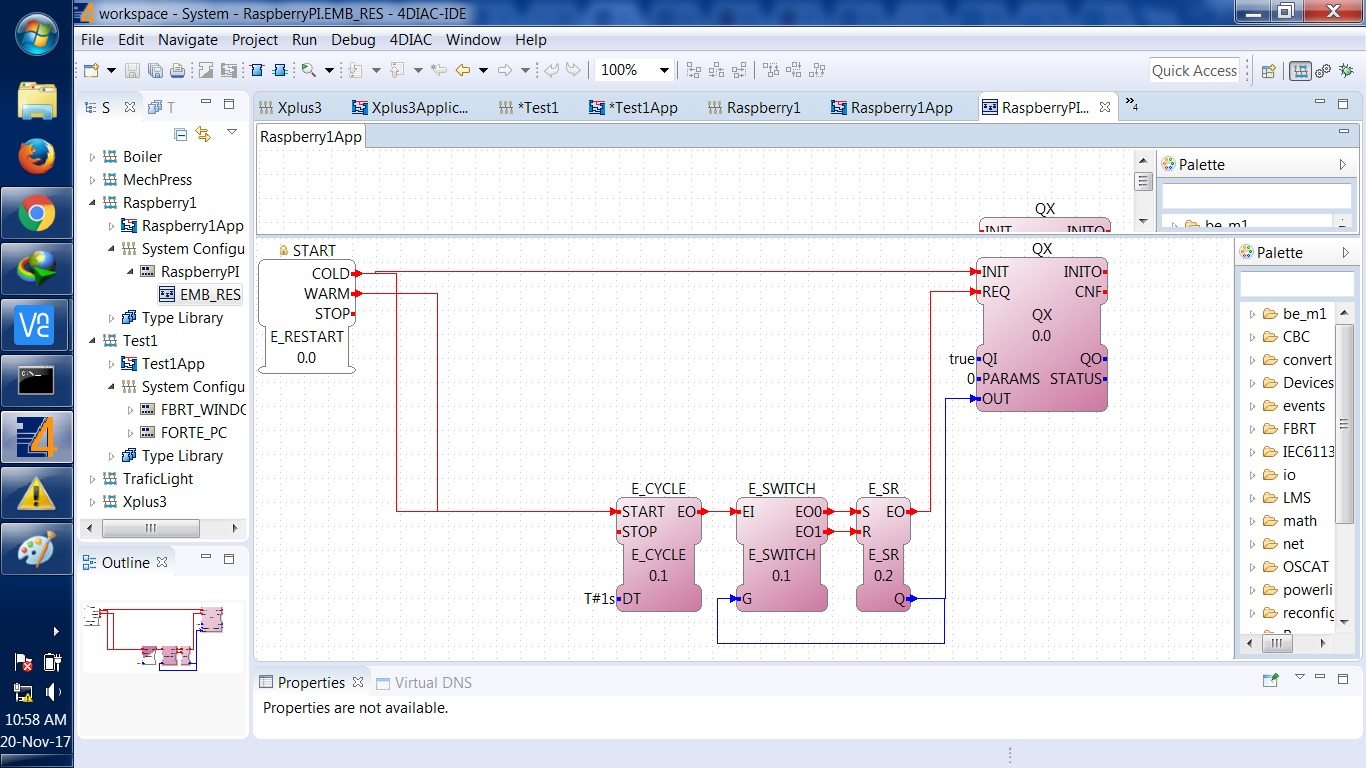Screen dimensions: 1366x768
Task: Open the zoom level 100% dropdown
Action: tap(663, 70)
